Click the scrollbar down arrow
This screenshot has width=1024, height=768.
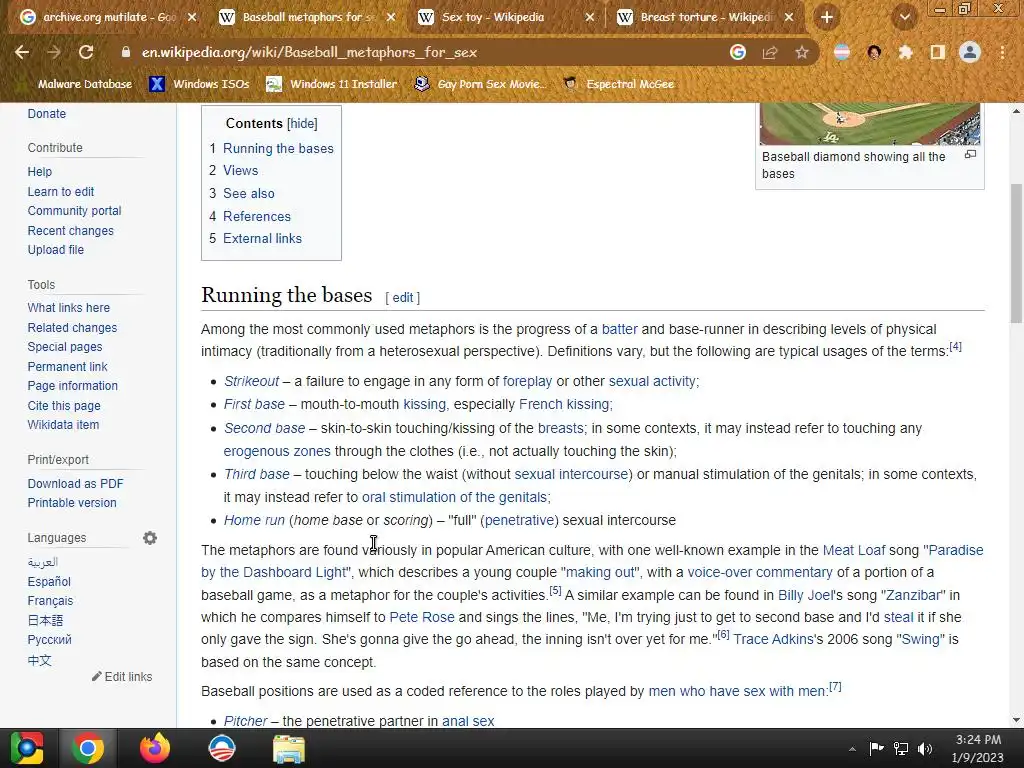1017,720
